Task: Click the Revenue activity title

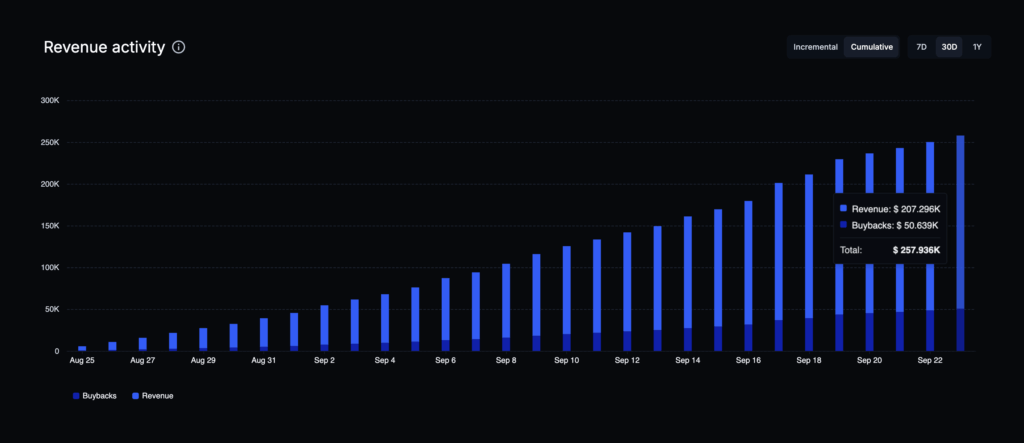Action: [x=104, y=47]
